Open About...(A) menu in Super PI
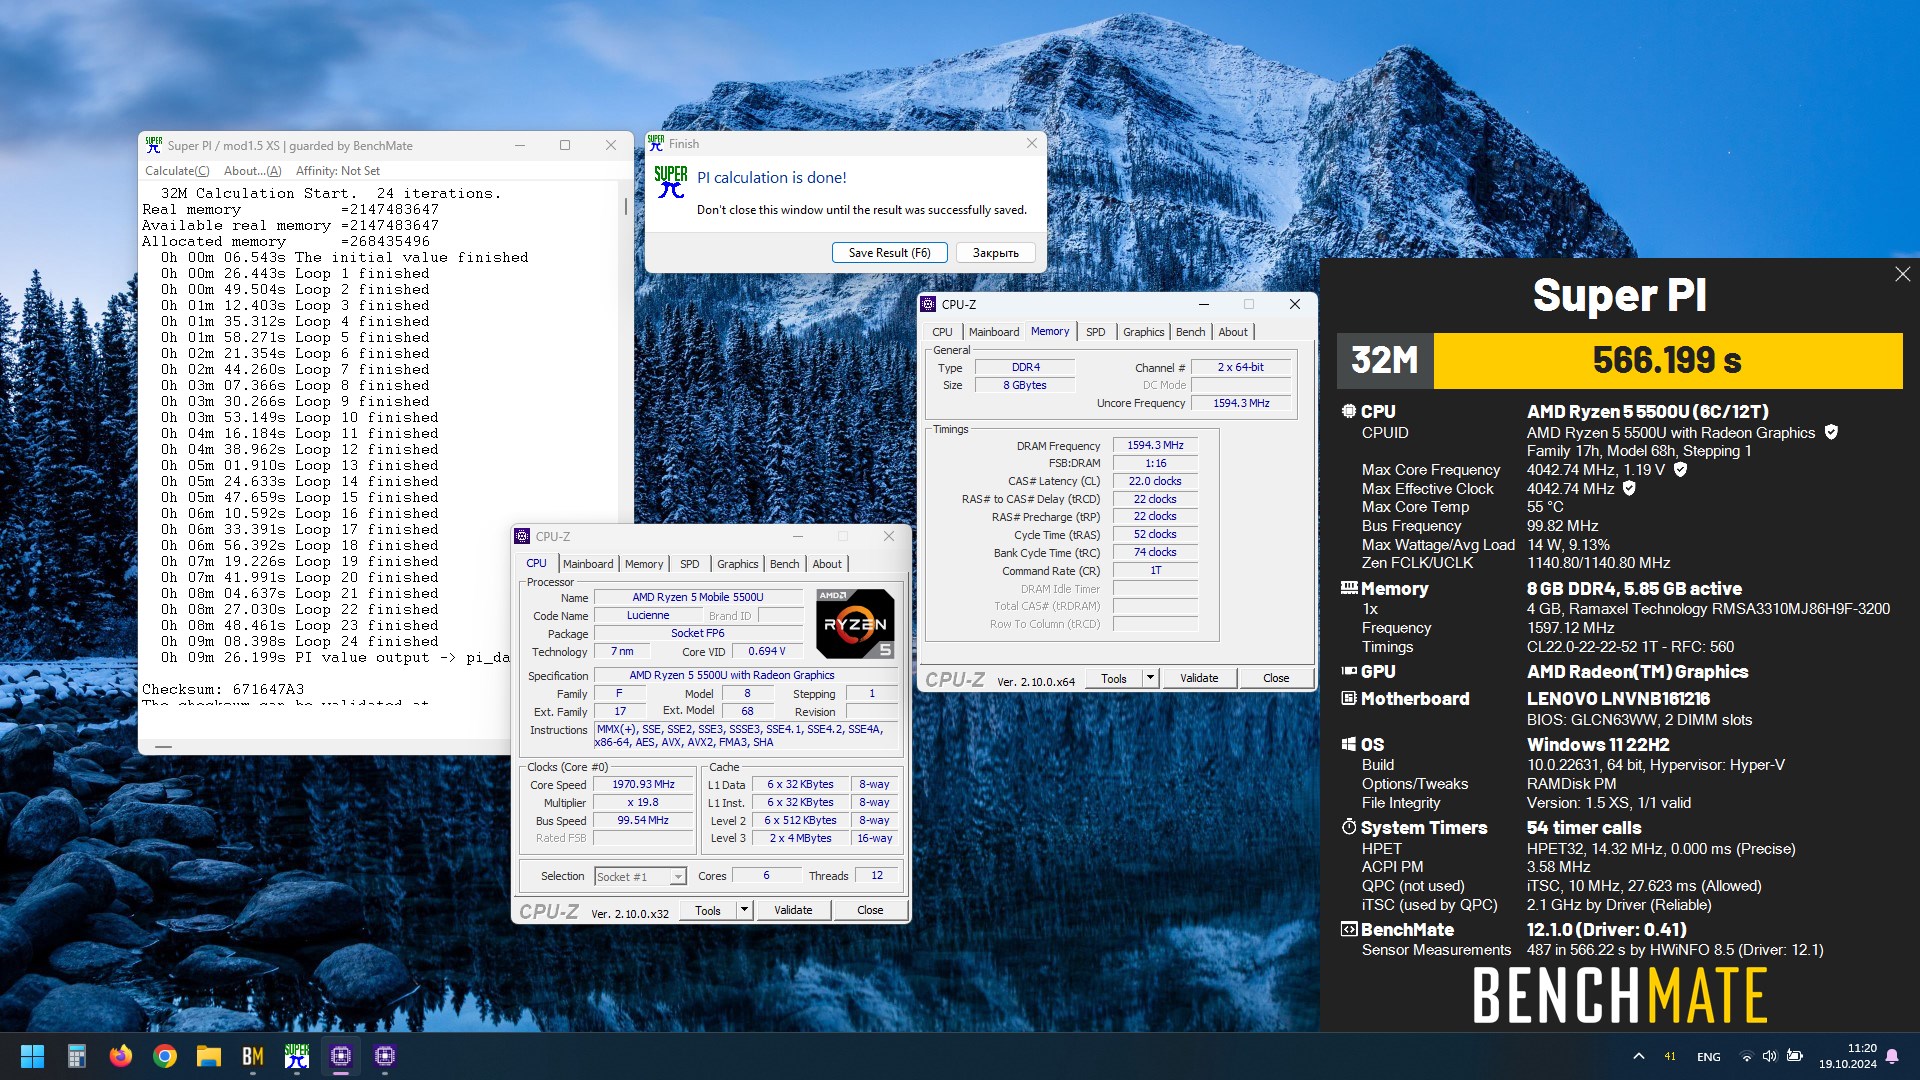This screenshot has width=1920, height=1080. [252, 171]
